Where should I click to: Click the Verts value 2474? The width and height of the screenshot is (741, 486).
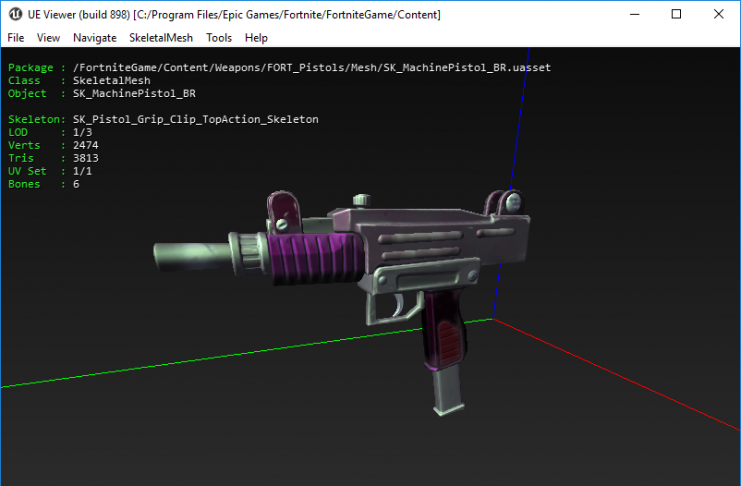click(86, 145)
